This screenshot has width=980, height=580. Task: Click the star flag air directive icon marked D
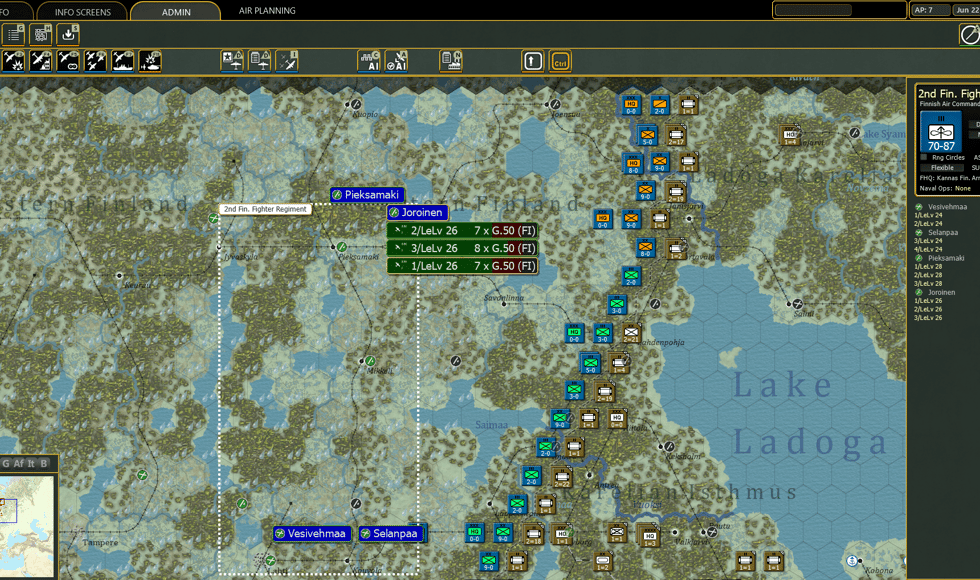coord(232,61)
